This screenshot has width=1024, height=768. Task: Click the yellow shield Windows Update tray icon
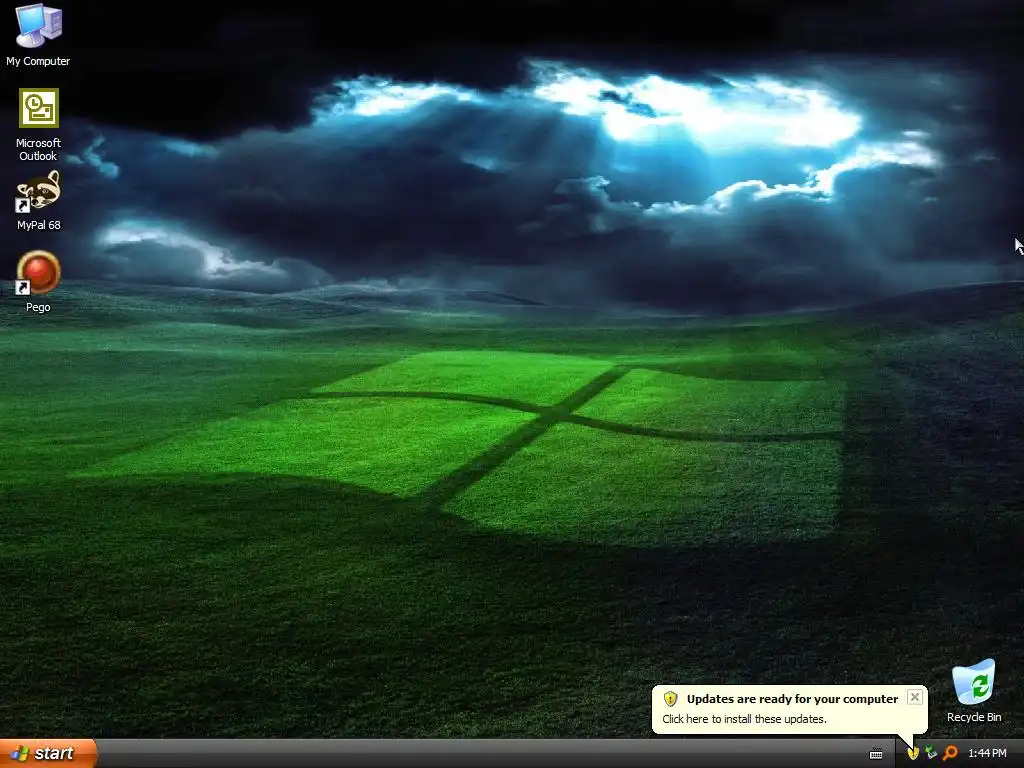pyautogui.click(x=913, y=754)
